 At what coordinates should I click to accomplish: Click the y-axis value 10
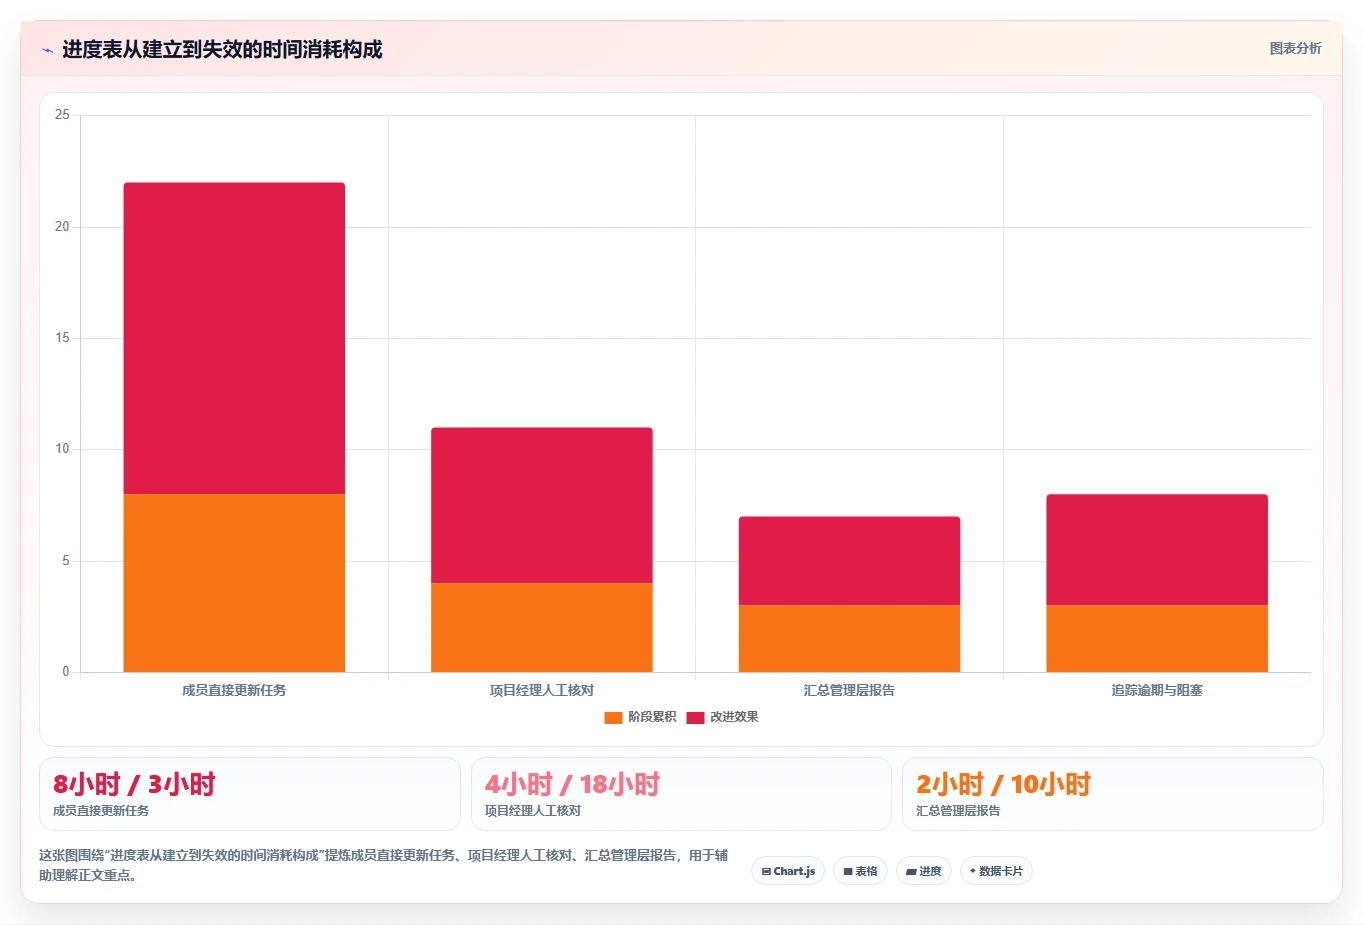[62, 449]
